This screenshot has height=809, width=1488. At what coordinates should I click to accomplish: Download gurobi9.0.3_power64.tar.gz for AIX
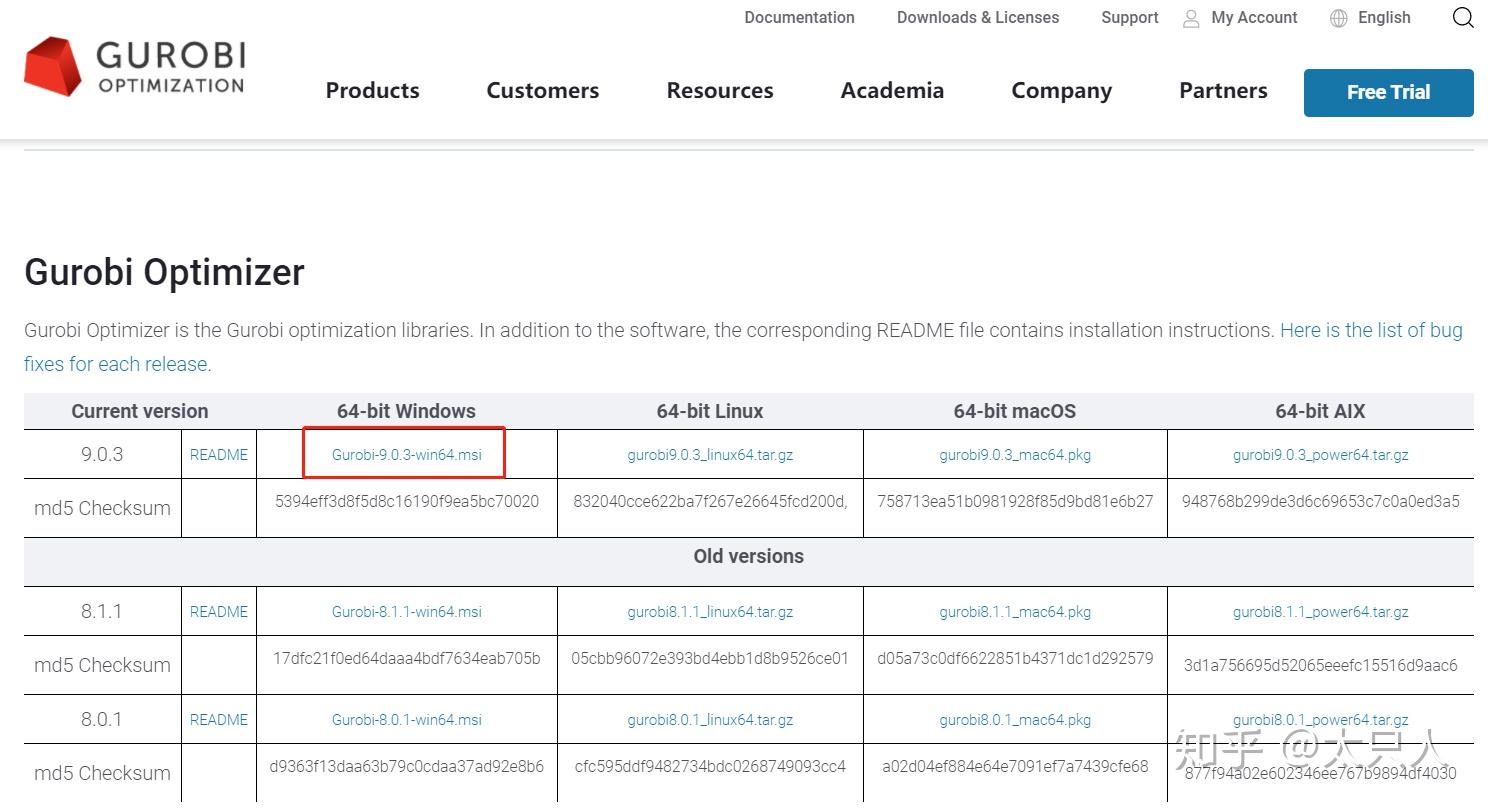[1320, 455]
